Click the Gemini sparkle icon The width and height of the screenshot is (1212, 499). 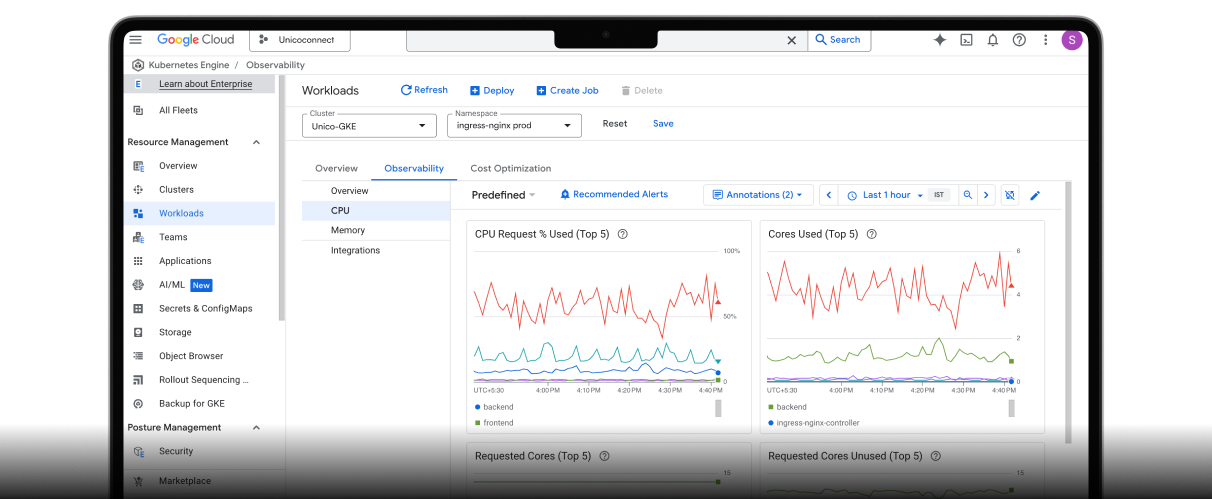pos(939,40)
